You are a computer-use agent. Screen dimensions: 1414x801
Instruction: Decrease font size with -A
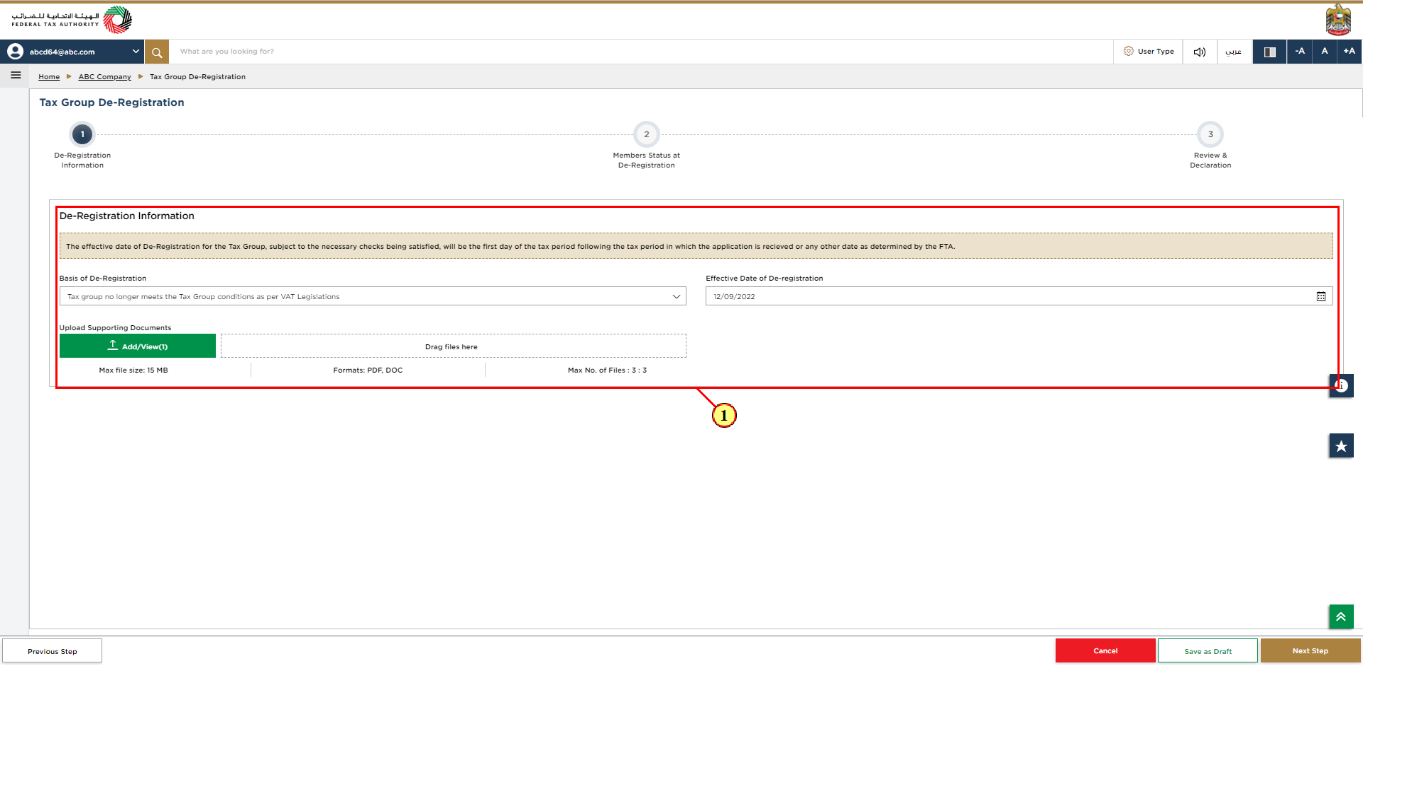(x=1300, y=52)
